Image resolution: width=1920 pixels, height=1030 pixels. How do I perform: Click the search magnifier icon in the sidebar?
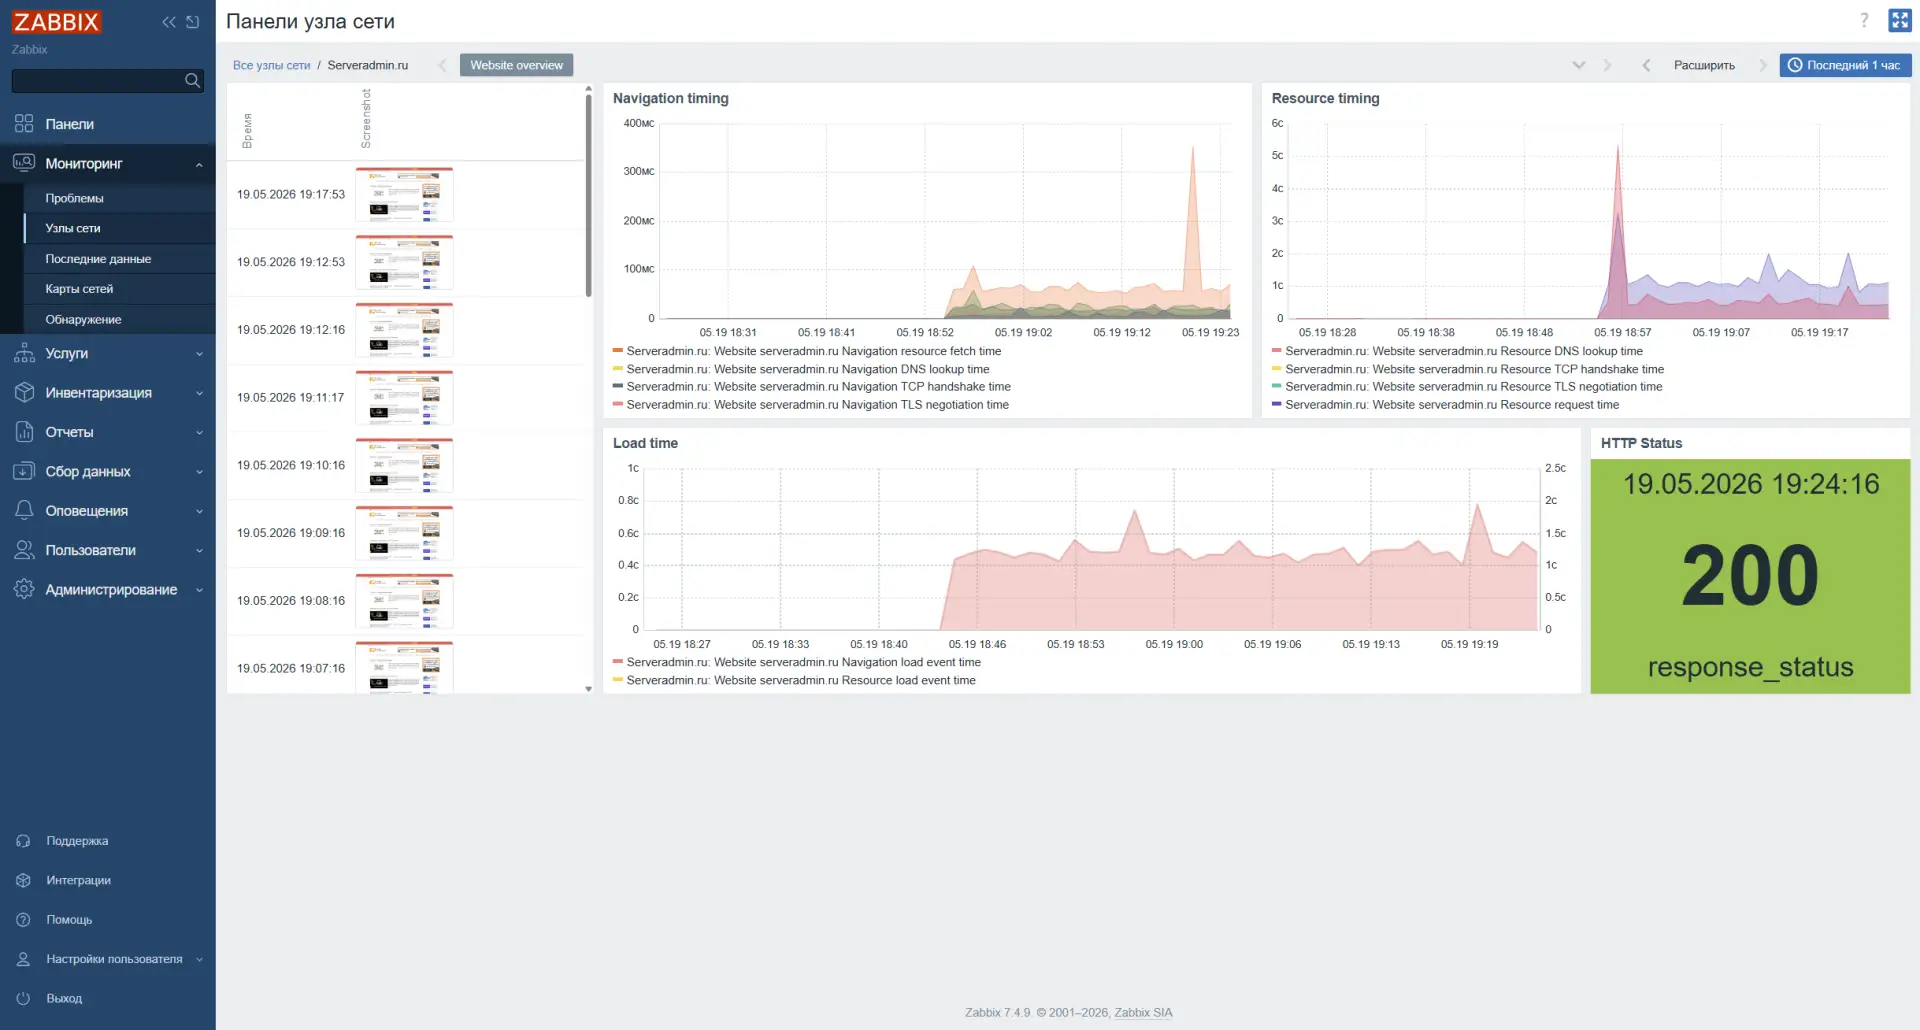193,80
